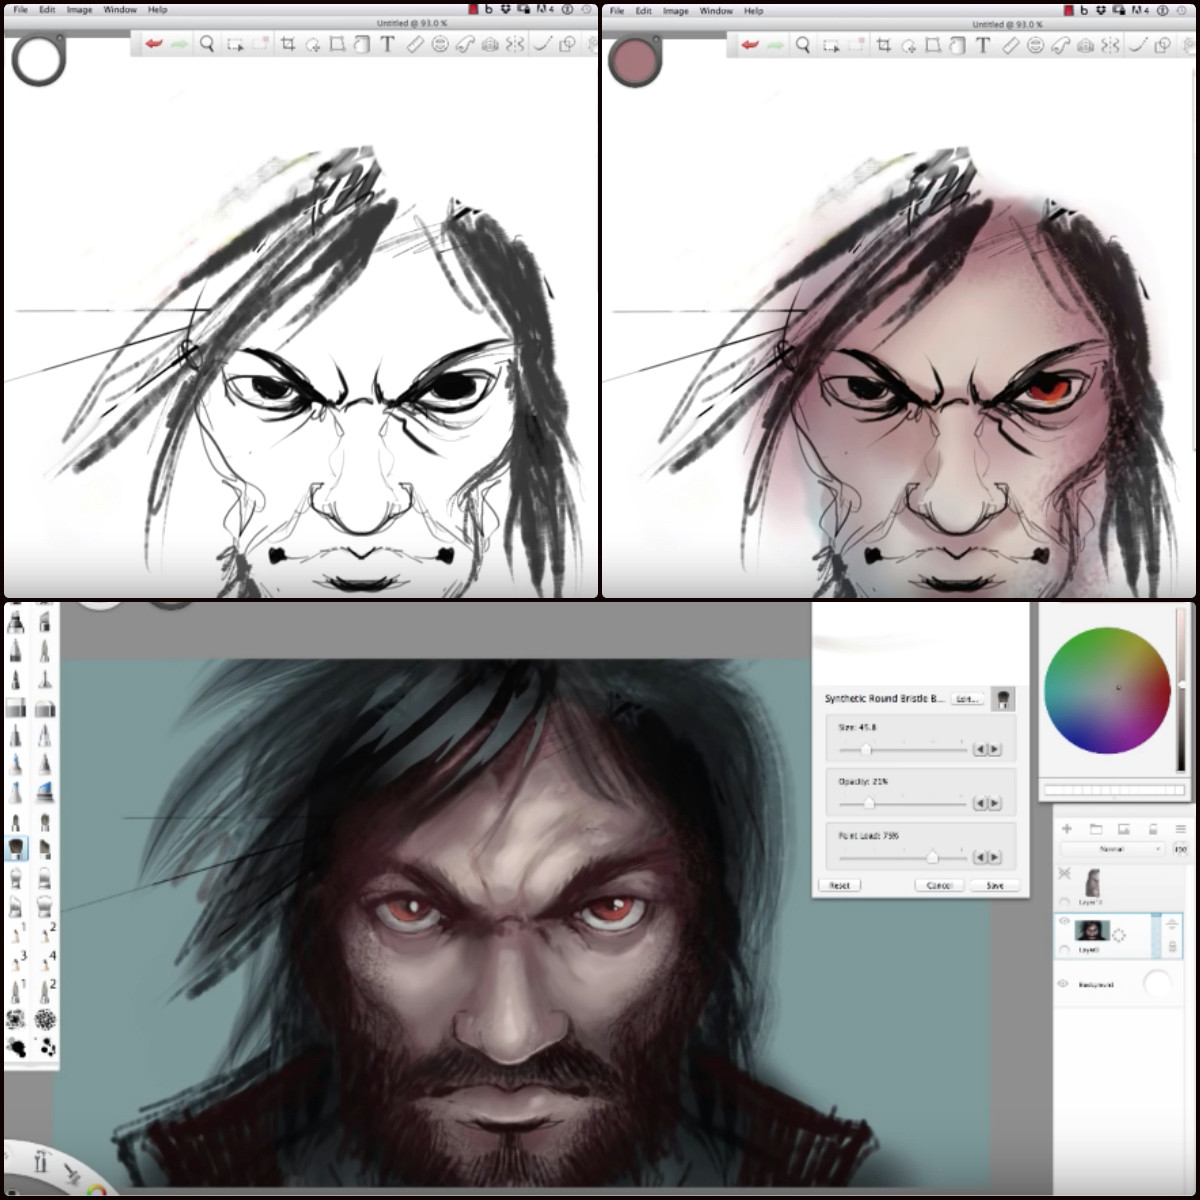Enable Perspective guide in top-right window toolbar
The height and width of the screenshot is (1200, 1200).
[x=1085, y=46]
